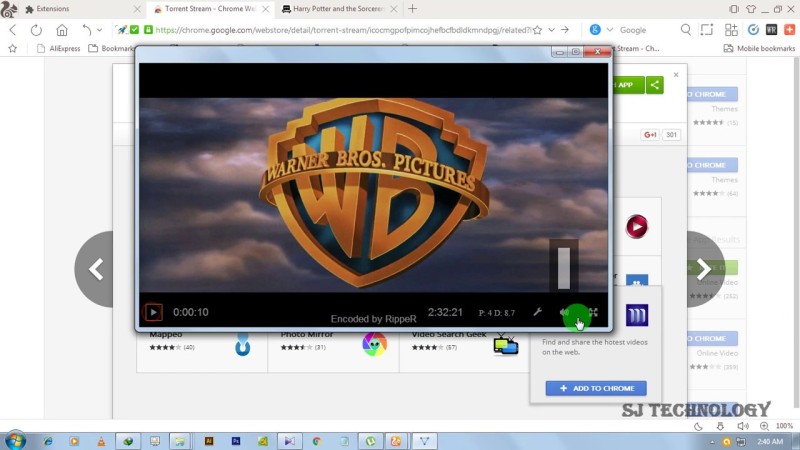Switch to the Harry Potter tab
This screenshot has width=800, height=450.
pos(333,8)
